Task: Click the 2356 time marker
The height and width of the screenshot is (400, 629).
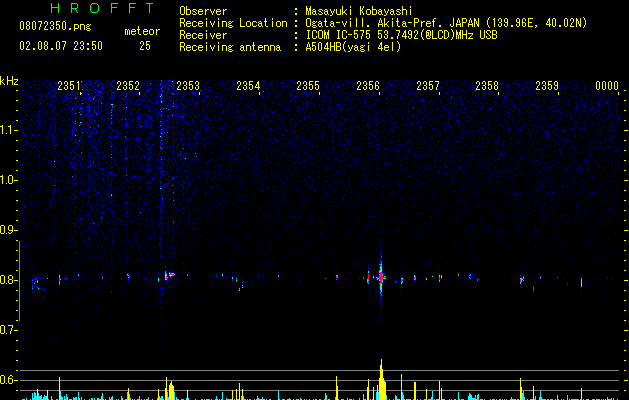Action: (x=368, y=86)
